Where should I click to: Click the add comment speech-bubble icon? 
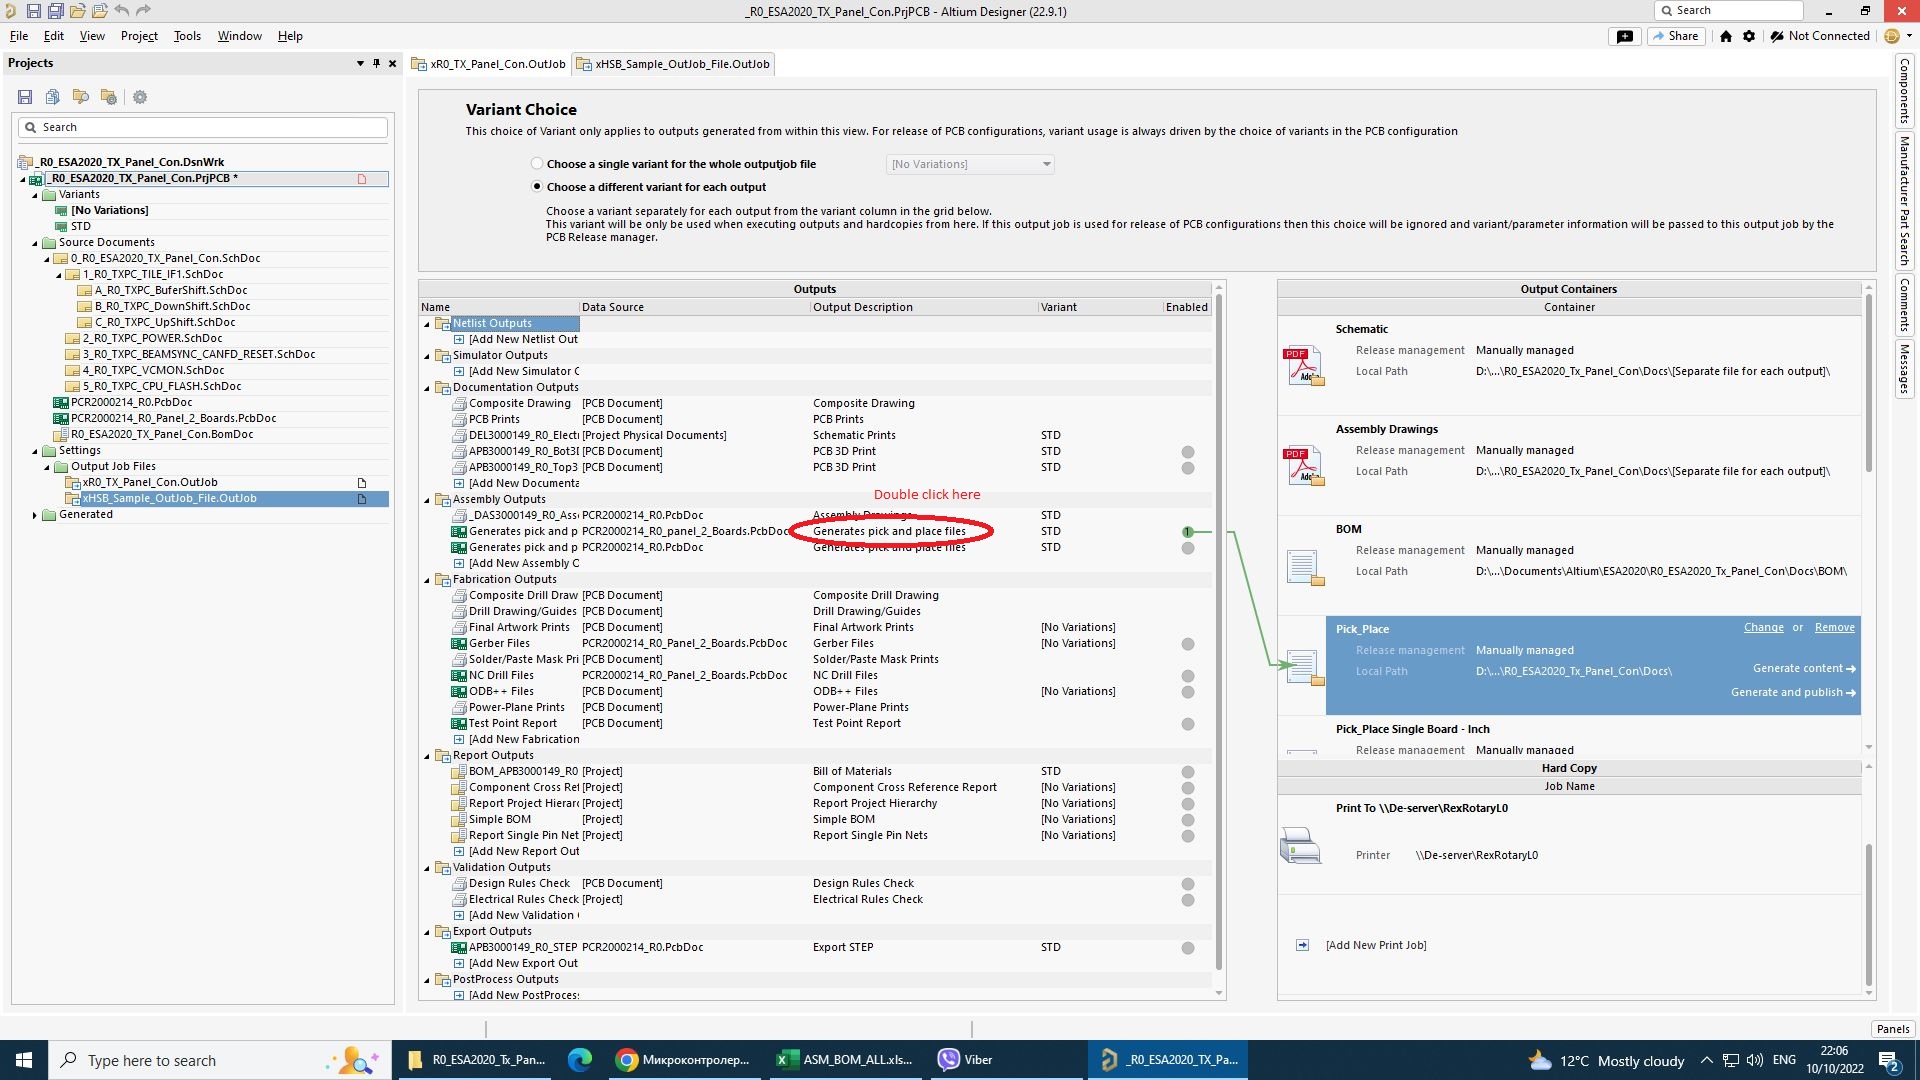click(1625, 36)
